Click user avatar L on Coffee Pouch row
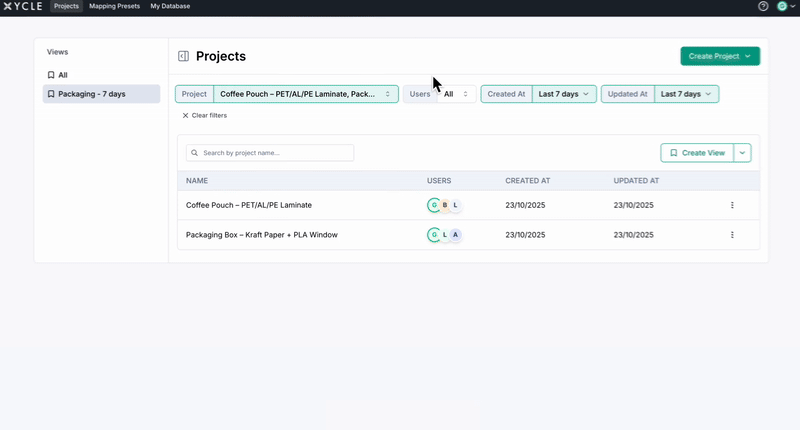Viewport: 800px width, 430px height. point(455,205)
